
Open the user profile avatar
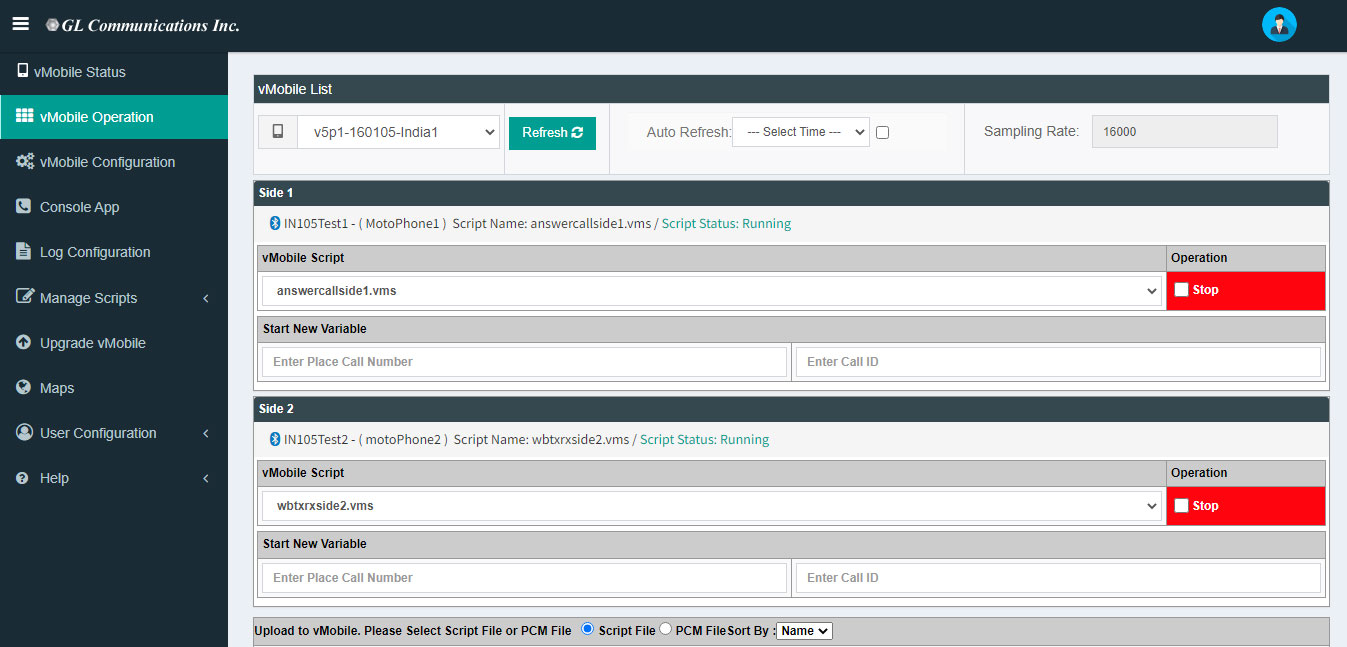point(1279,25)
